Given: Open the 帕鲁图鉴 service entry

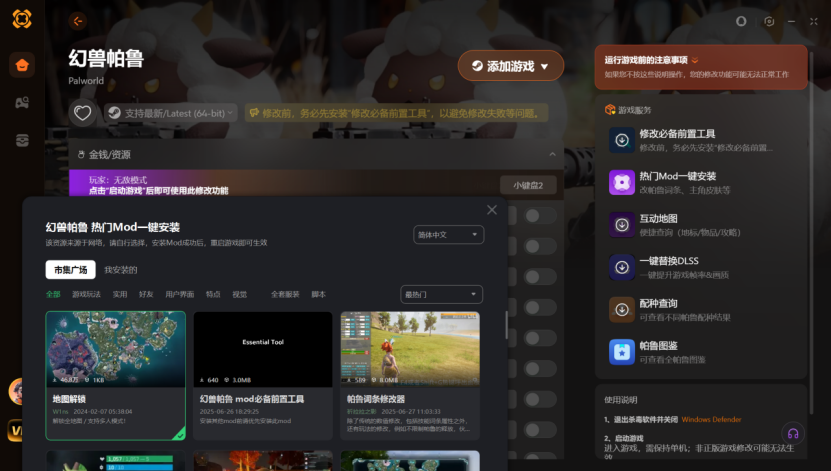Looking at the screenshot, I should click(701, 352).
